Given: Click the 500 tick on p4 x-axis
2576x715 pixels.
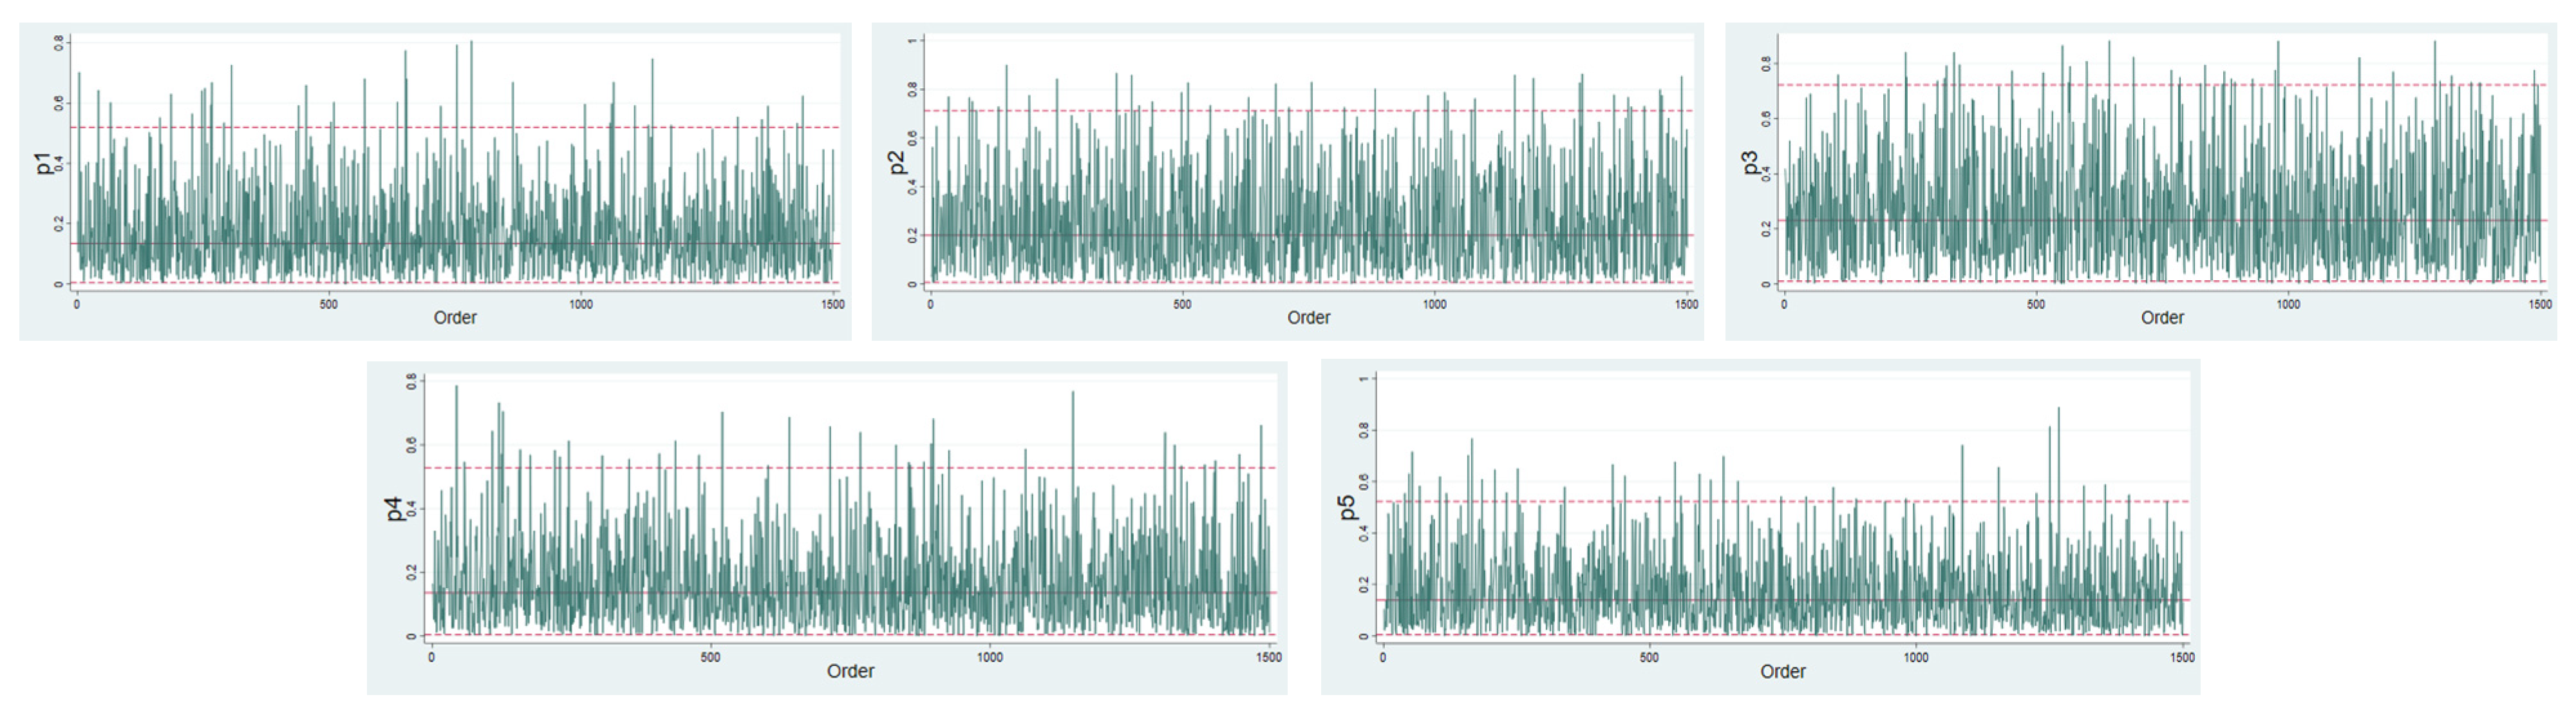Looking at the screenshot, I should pyautogui.click(x=710, y=658).
